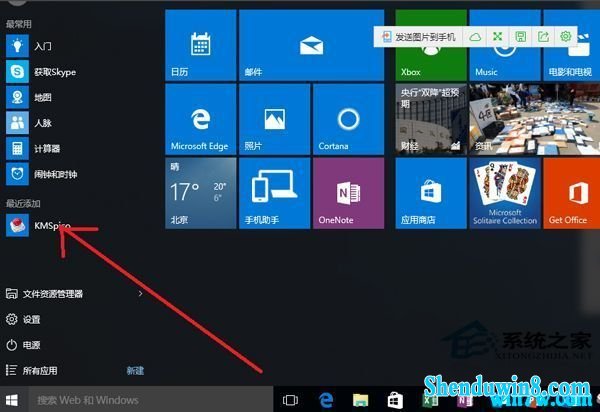The width and height of the screenshot is (600, 412).
Task: Click the Windows Start button
Action: click(12, 401)
